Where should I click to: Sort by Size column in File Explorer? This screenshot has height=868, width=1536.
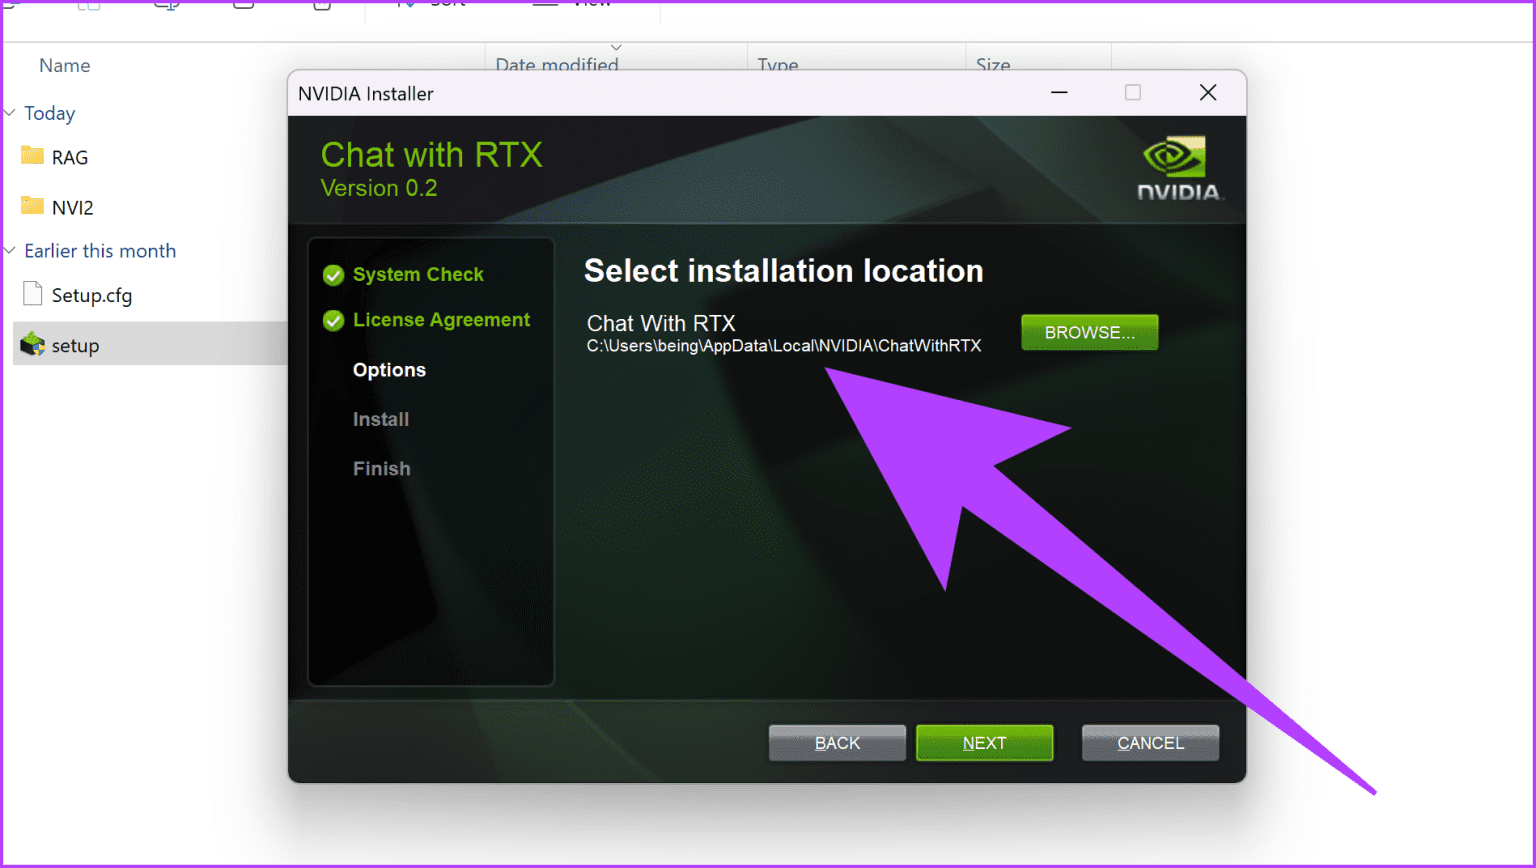tap(993, 65)
